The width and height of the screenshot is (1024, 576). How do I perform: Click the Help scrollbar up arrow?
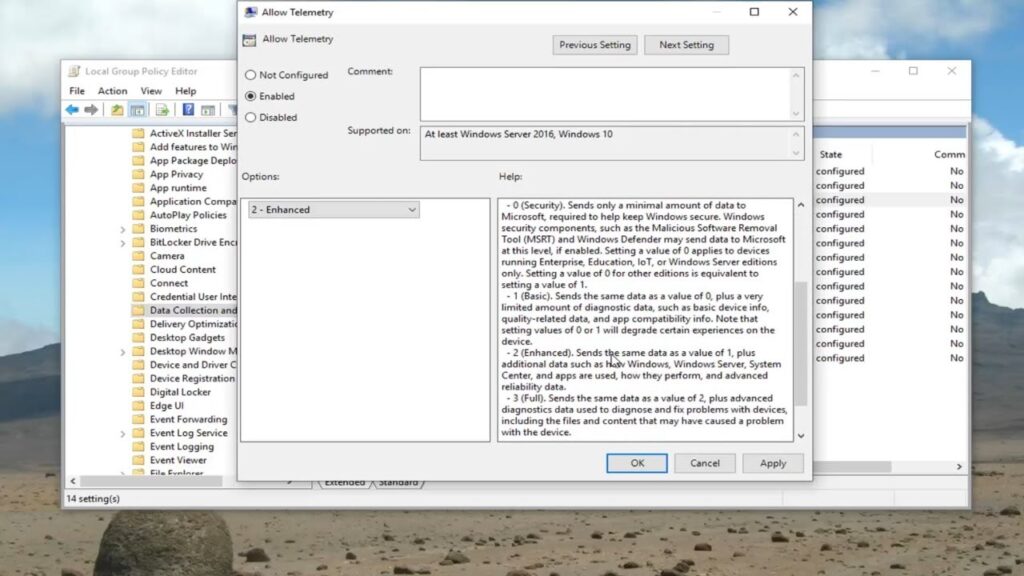tap(801, 205)
